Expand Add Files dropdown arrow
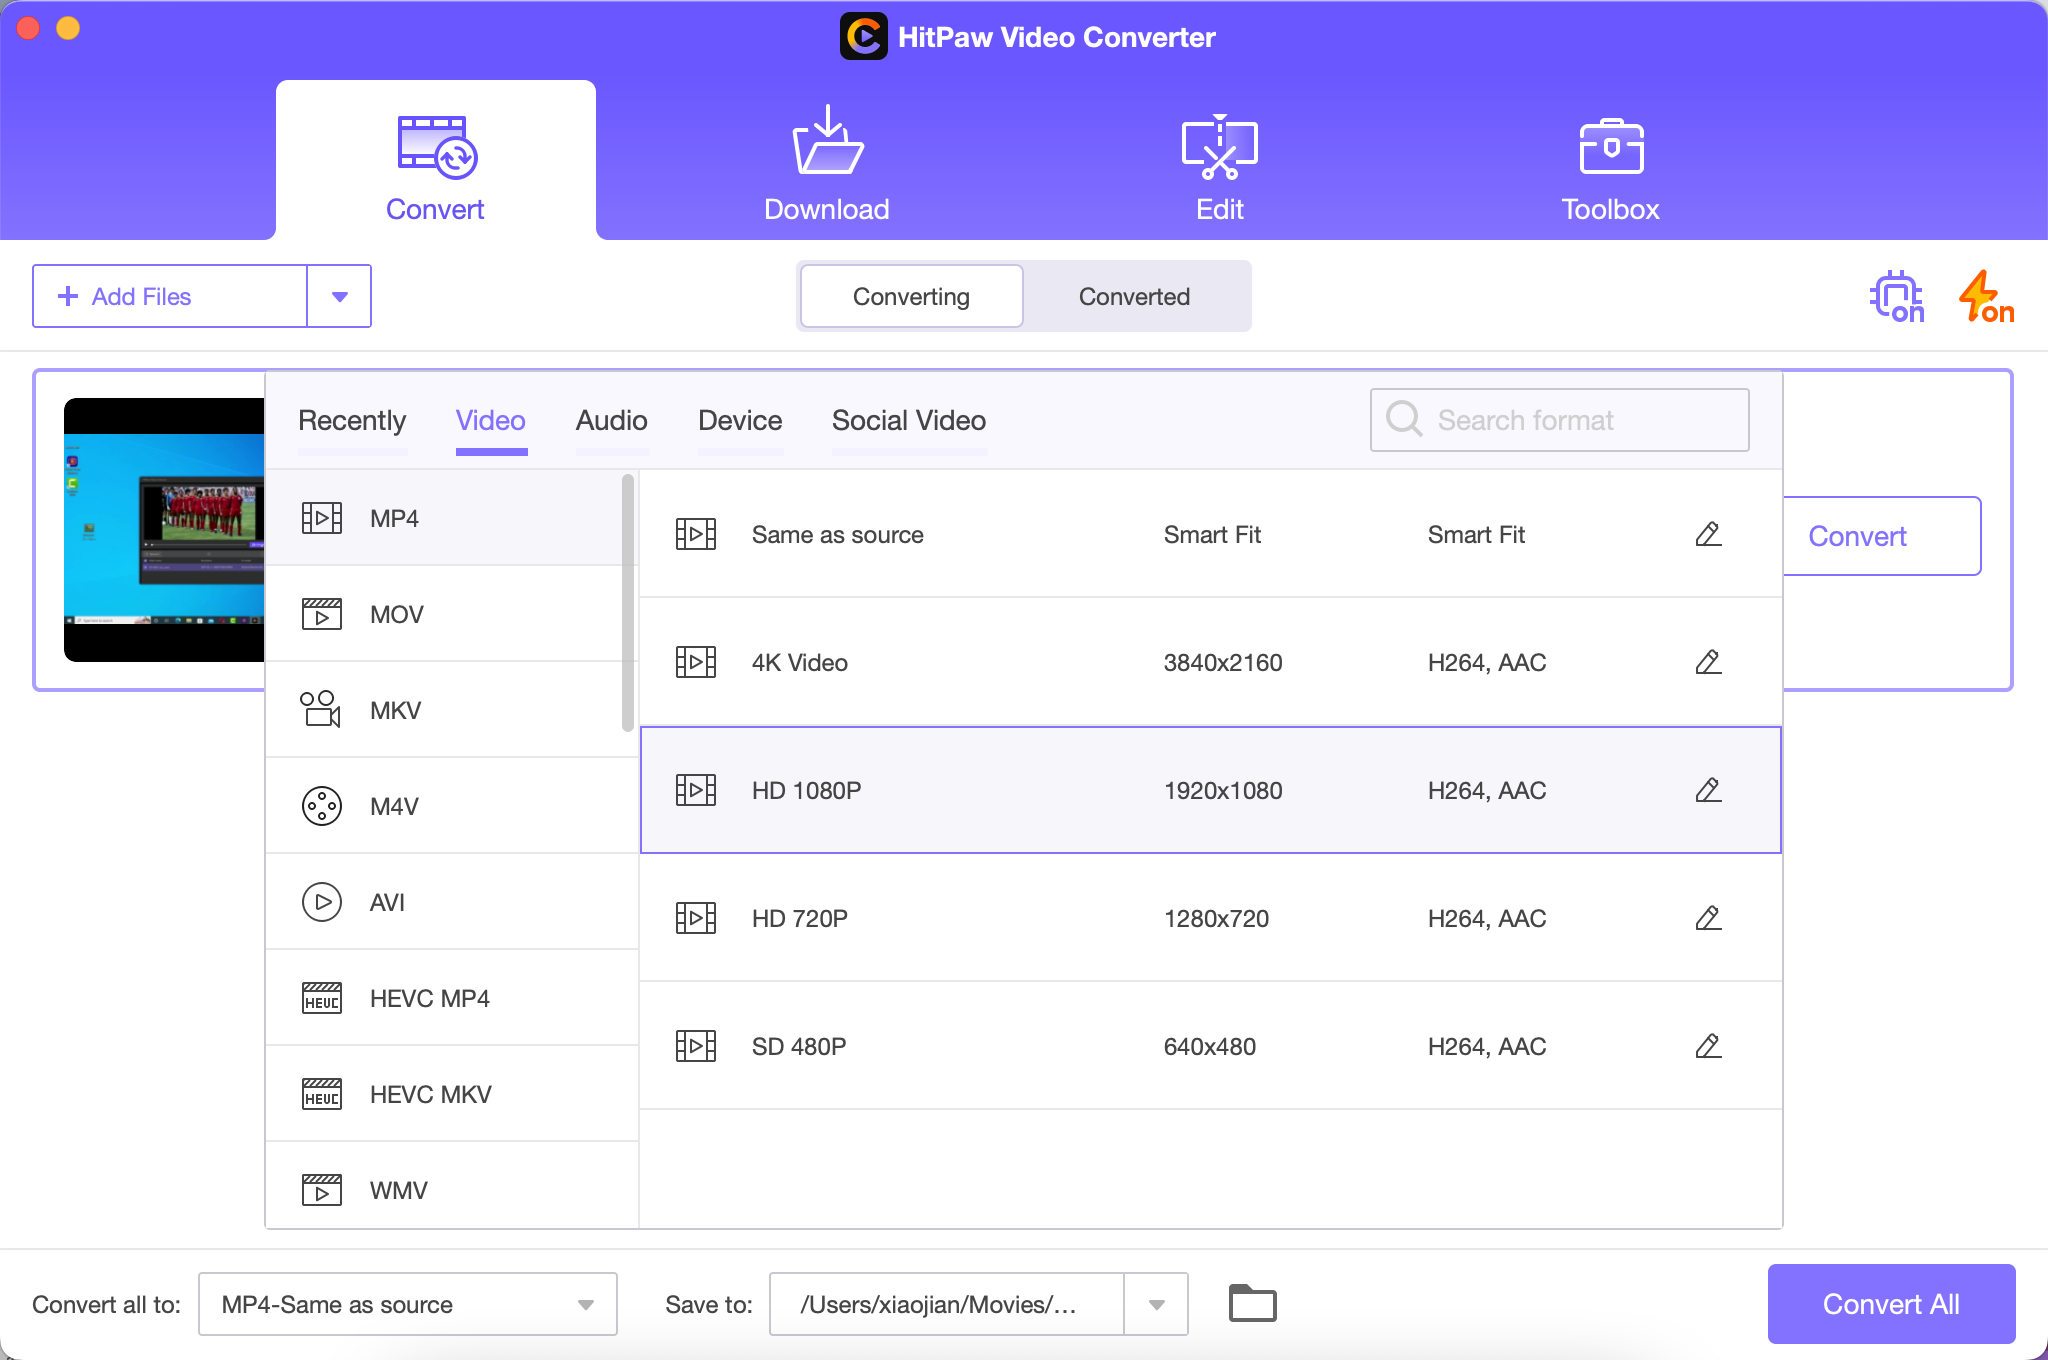 [x=339, y=297]
